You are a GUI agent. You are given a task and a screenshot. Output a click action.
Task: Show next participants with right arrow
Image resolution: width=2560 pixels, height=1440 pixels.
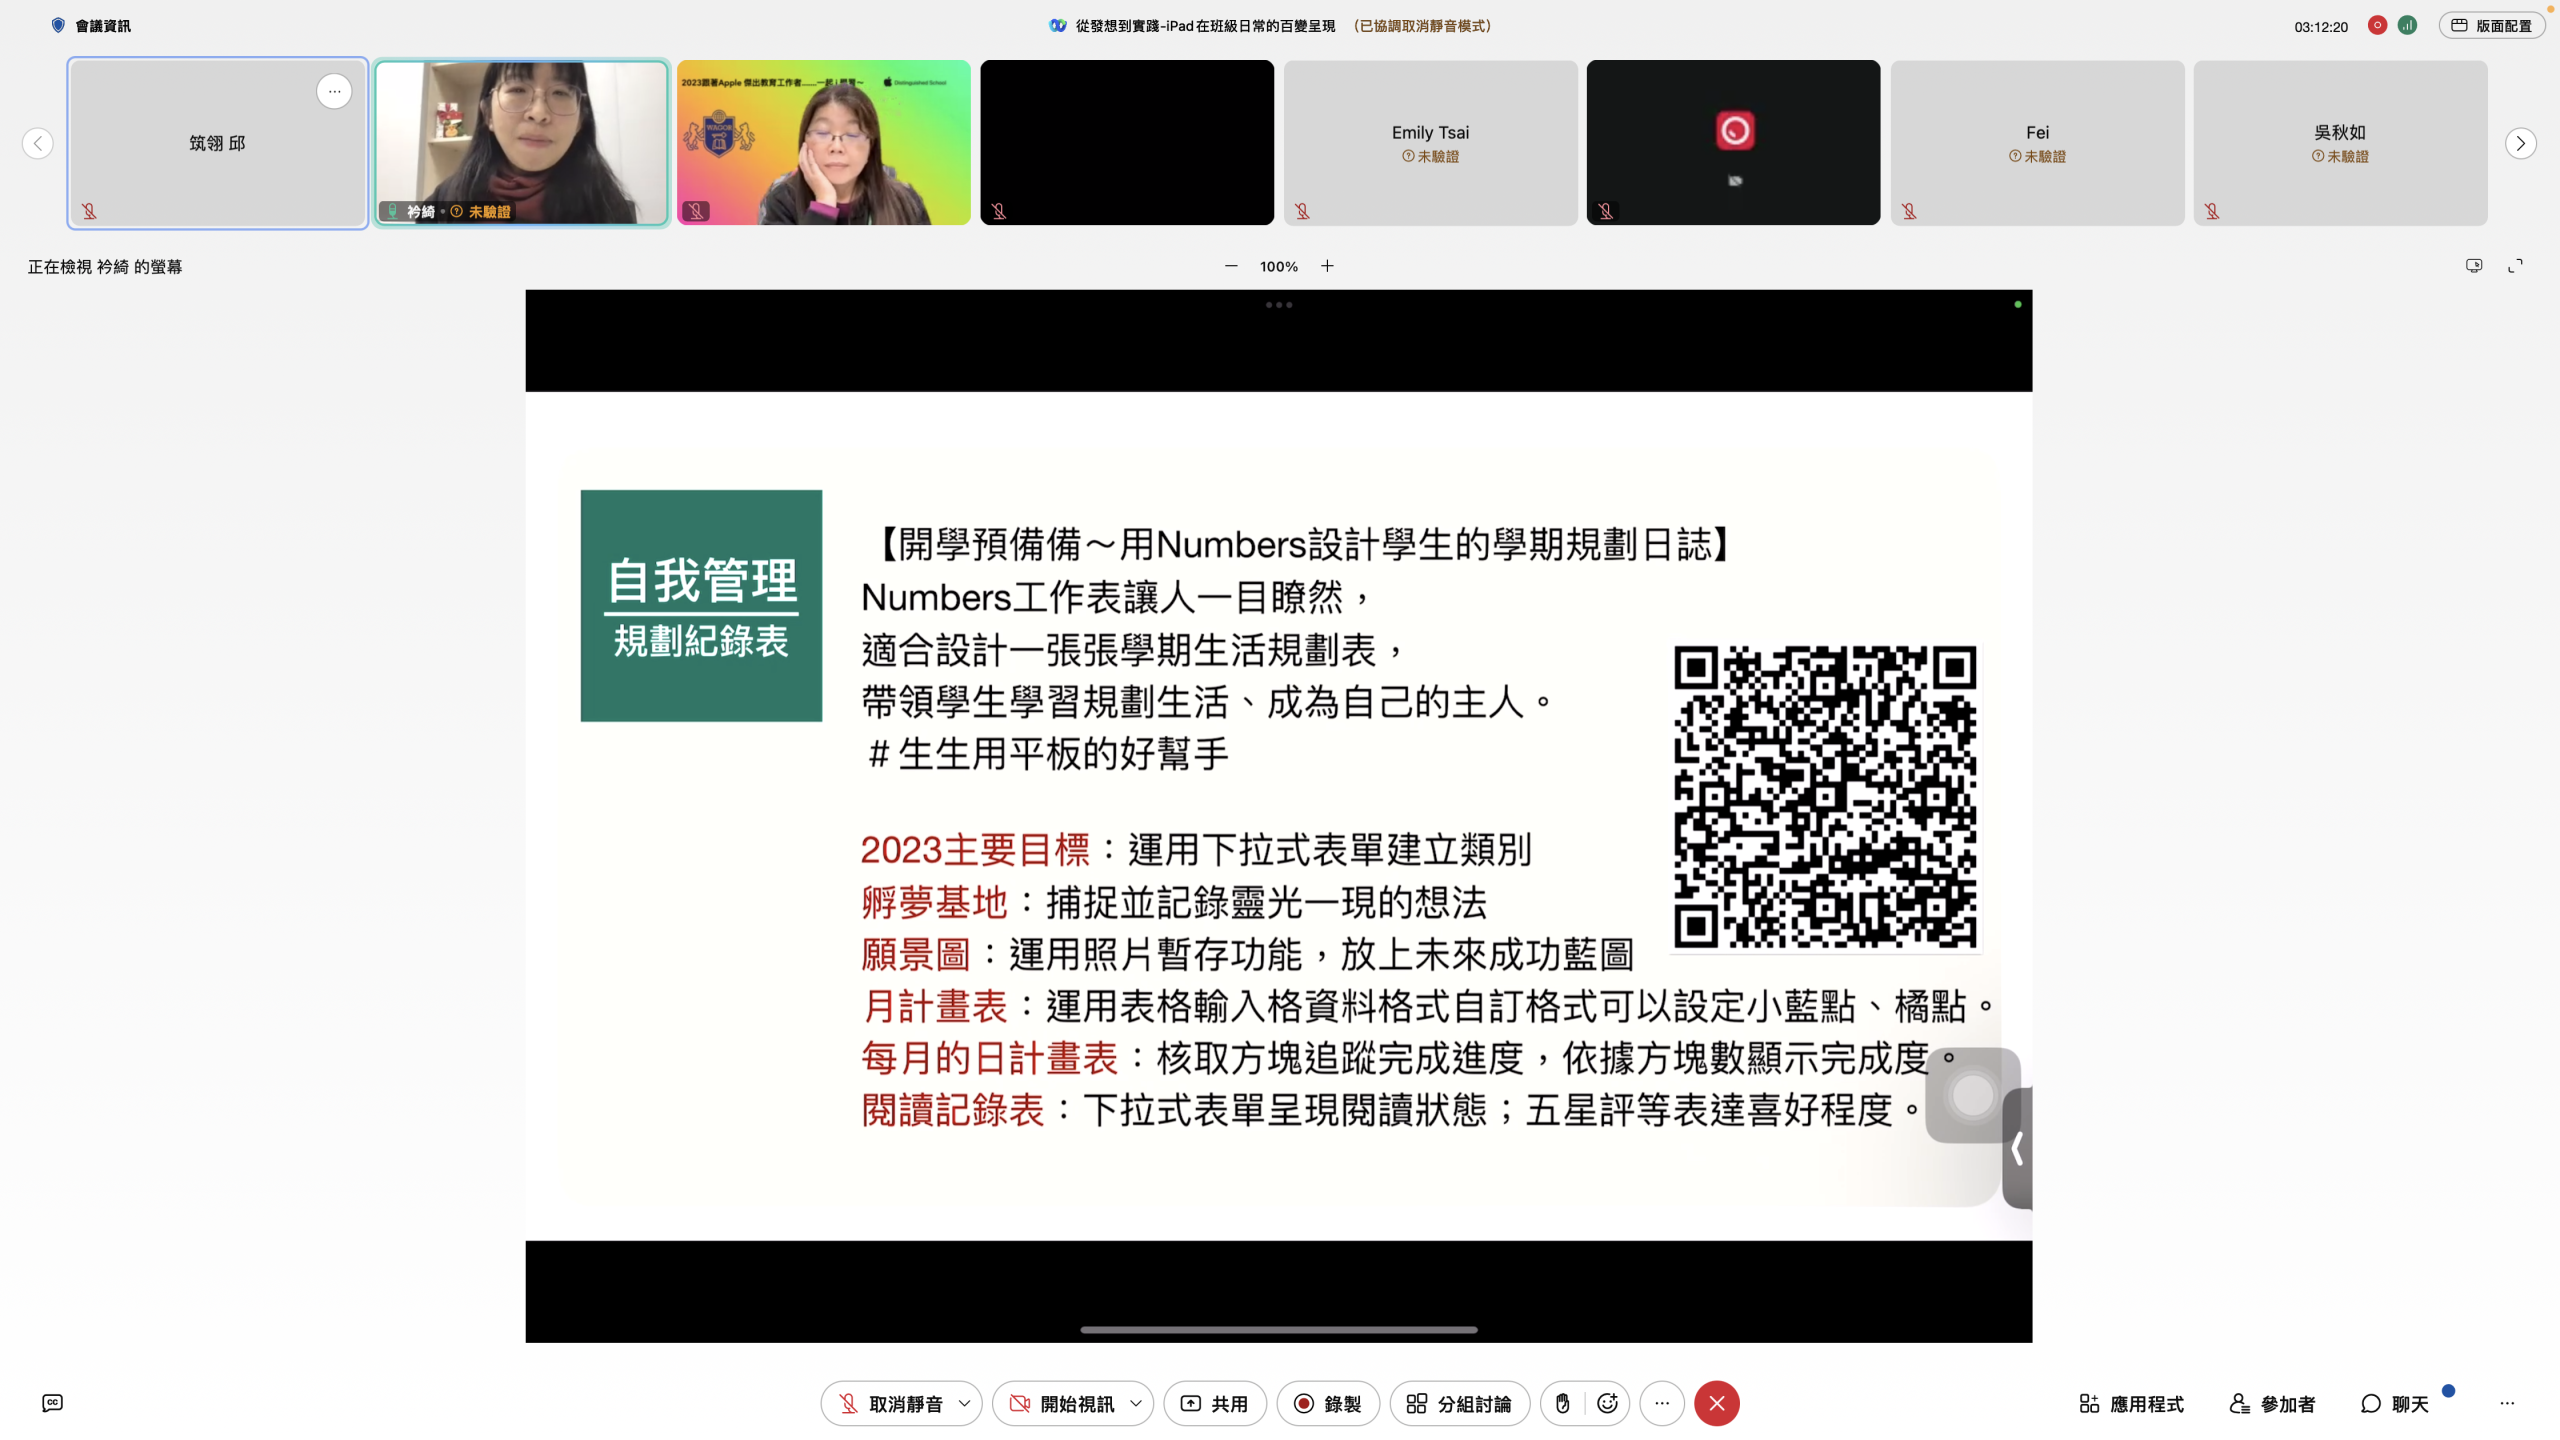tap(2520, 143)
